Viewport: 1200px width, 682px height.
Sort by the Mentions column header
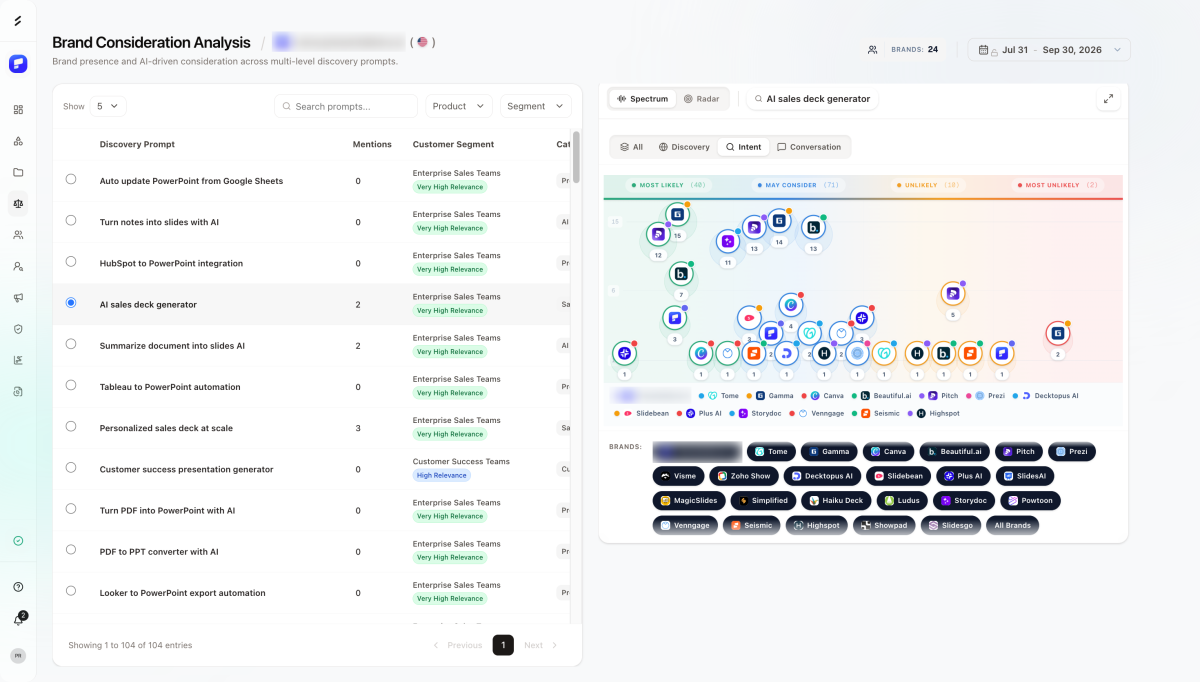372,144
